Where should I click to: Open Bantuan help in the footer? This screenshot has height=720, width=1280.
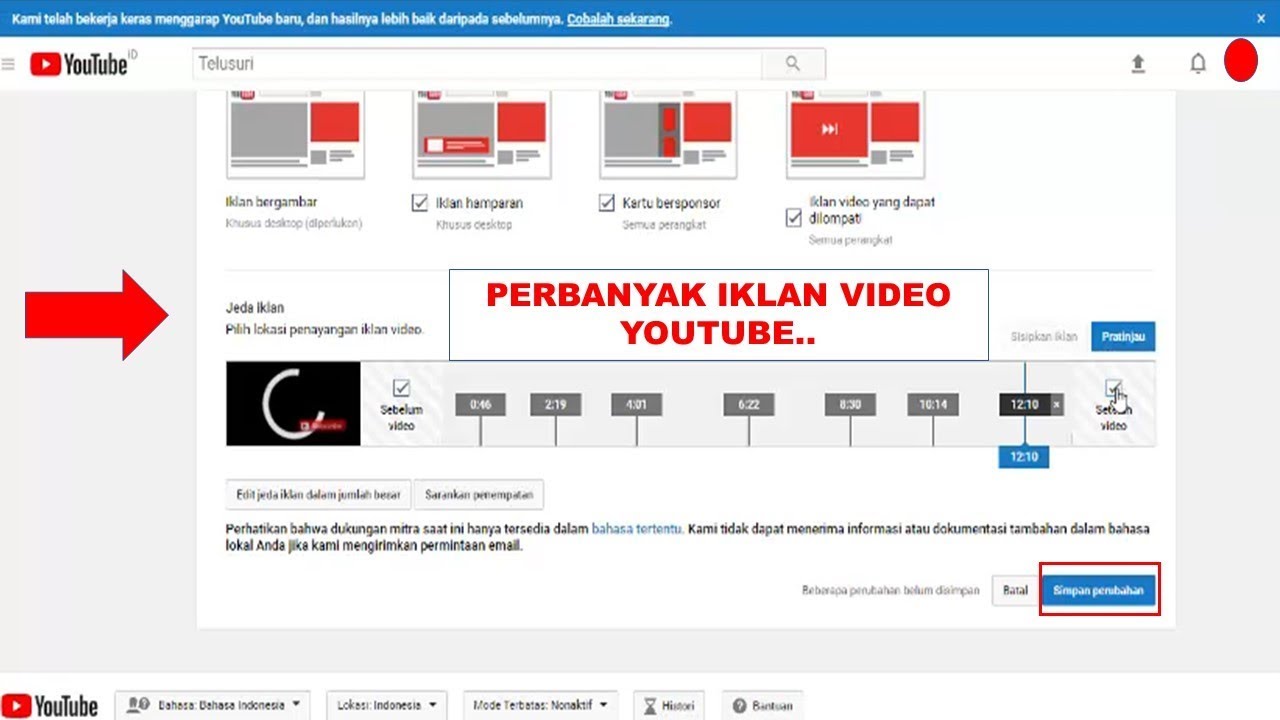(x=763, y=705)
